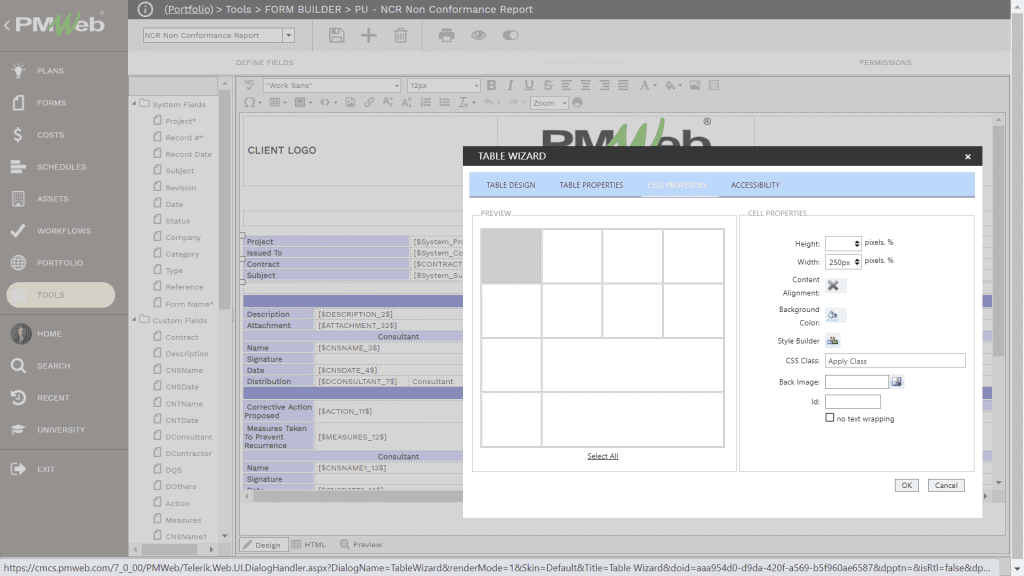The image size is (1024, 576).
Task: Flip the toggle switch in header toolbar
Action: pyautogui.click(x=511, y=35)
